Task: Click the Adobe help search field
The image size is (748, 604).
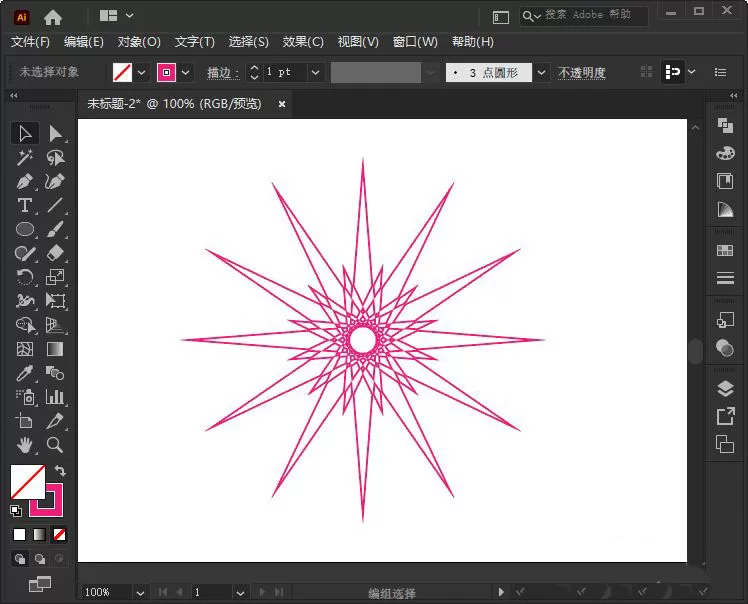Action: click(584, 16)
